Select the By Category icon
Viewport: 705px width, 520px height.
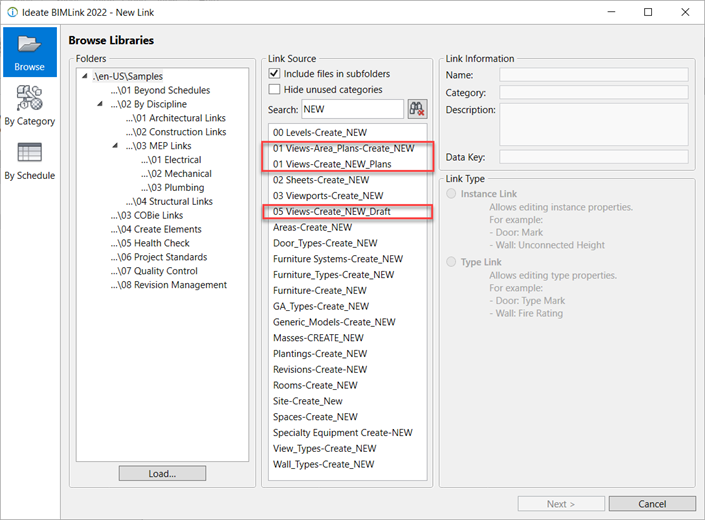(x=29, y=106)
